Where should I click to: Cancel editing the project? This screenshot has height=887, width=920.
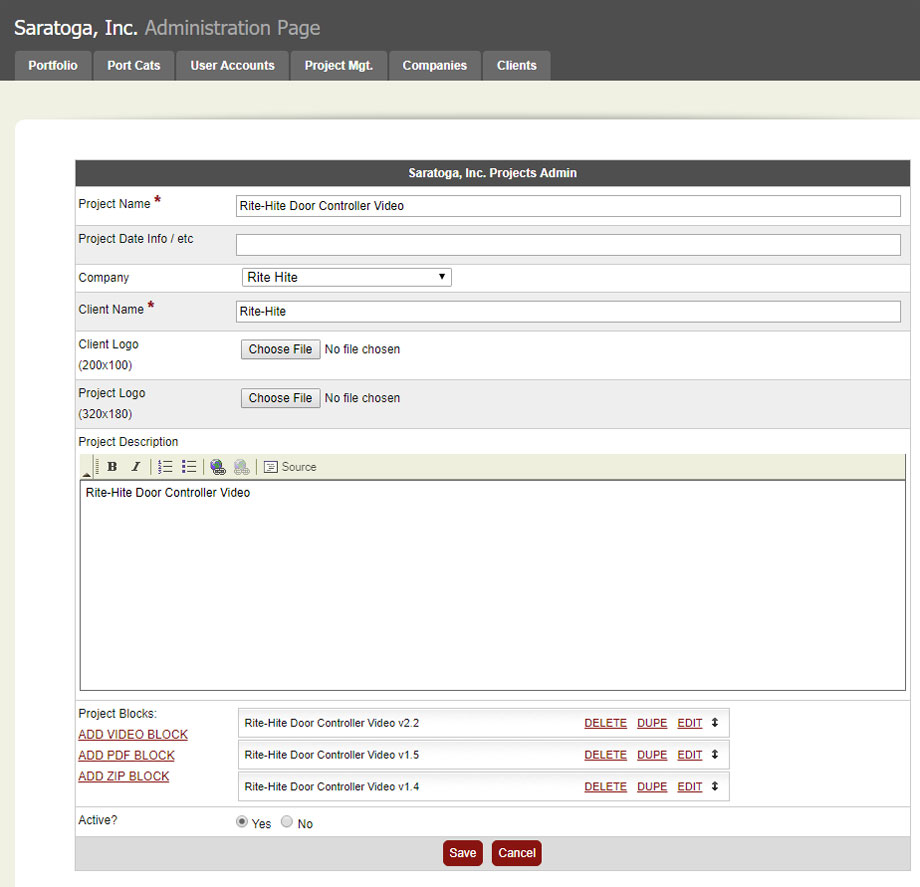517,853
